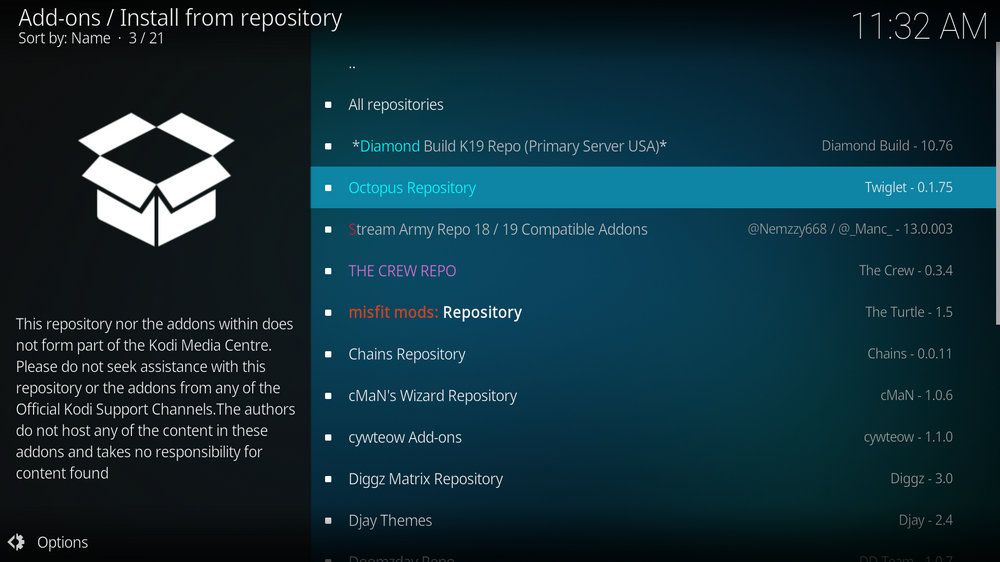Select All repositories entry
The image size is (1000, 562).
pos(395,105)
